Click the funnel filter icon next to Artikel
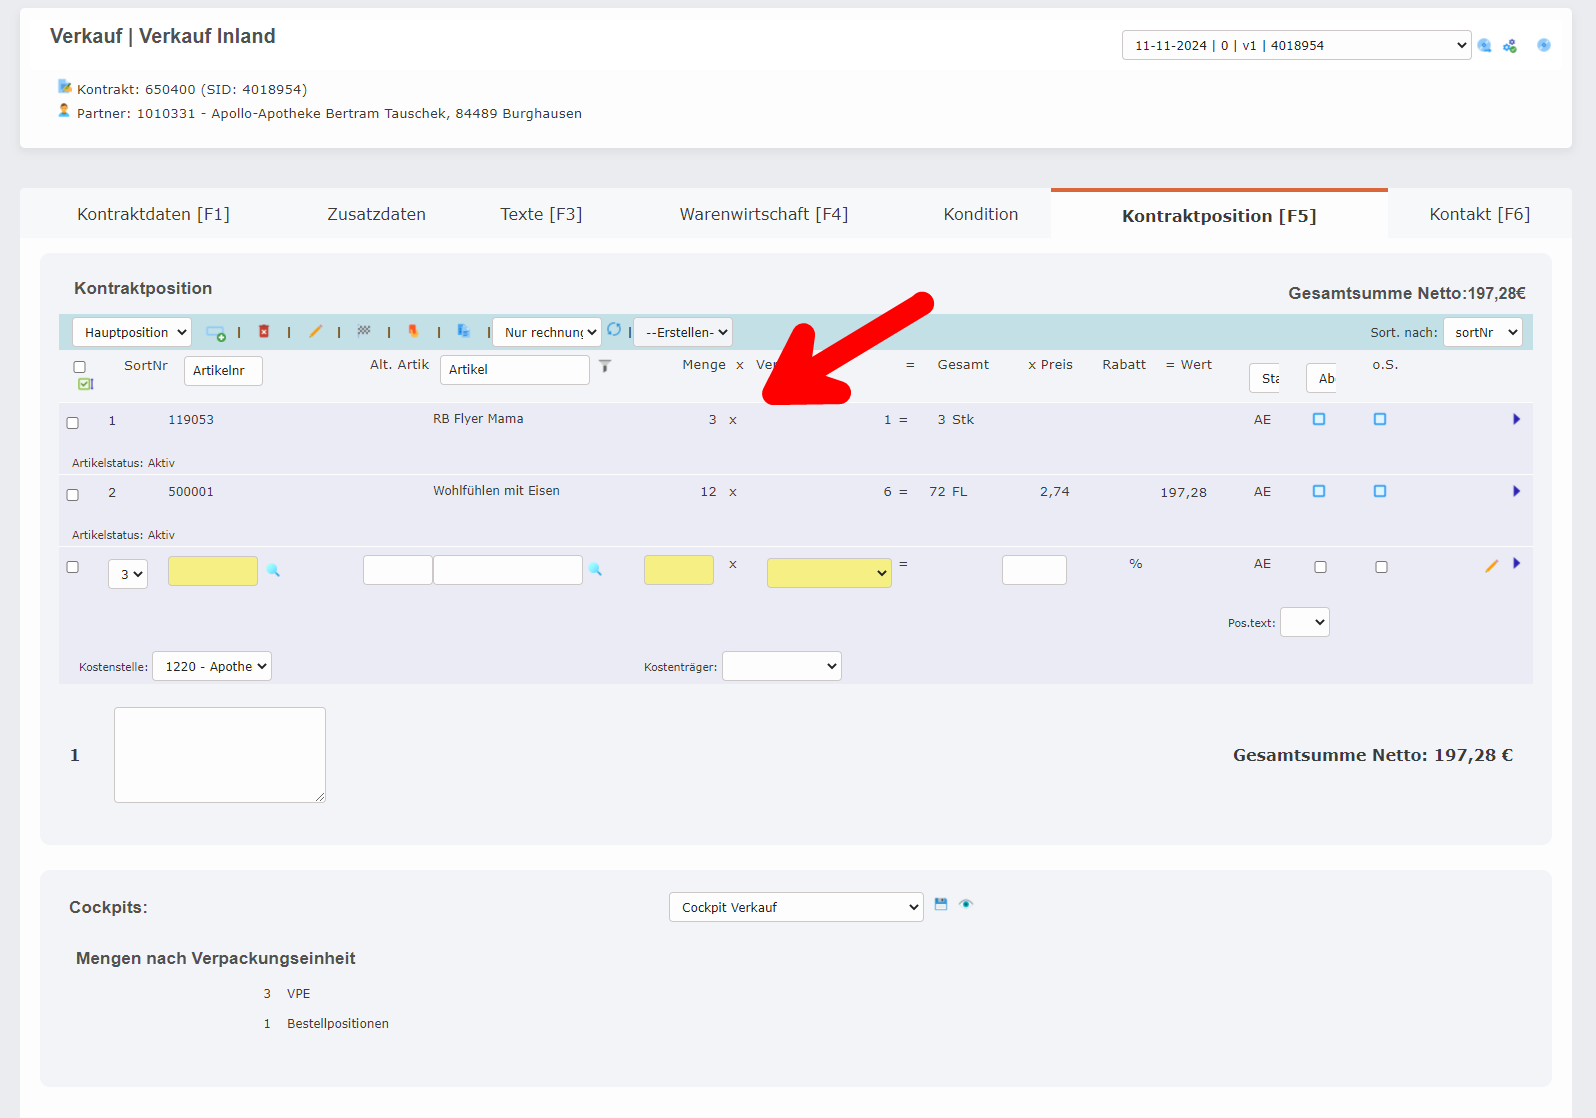 tap(605, 367)
